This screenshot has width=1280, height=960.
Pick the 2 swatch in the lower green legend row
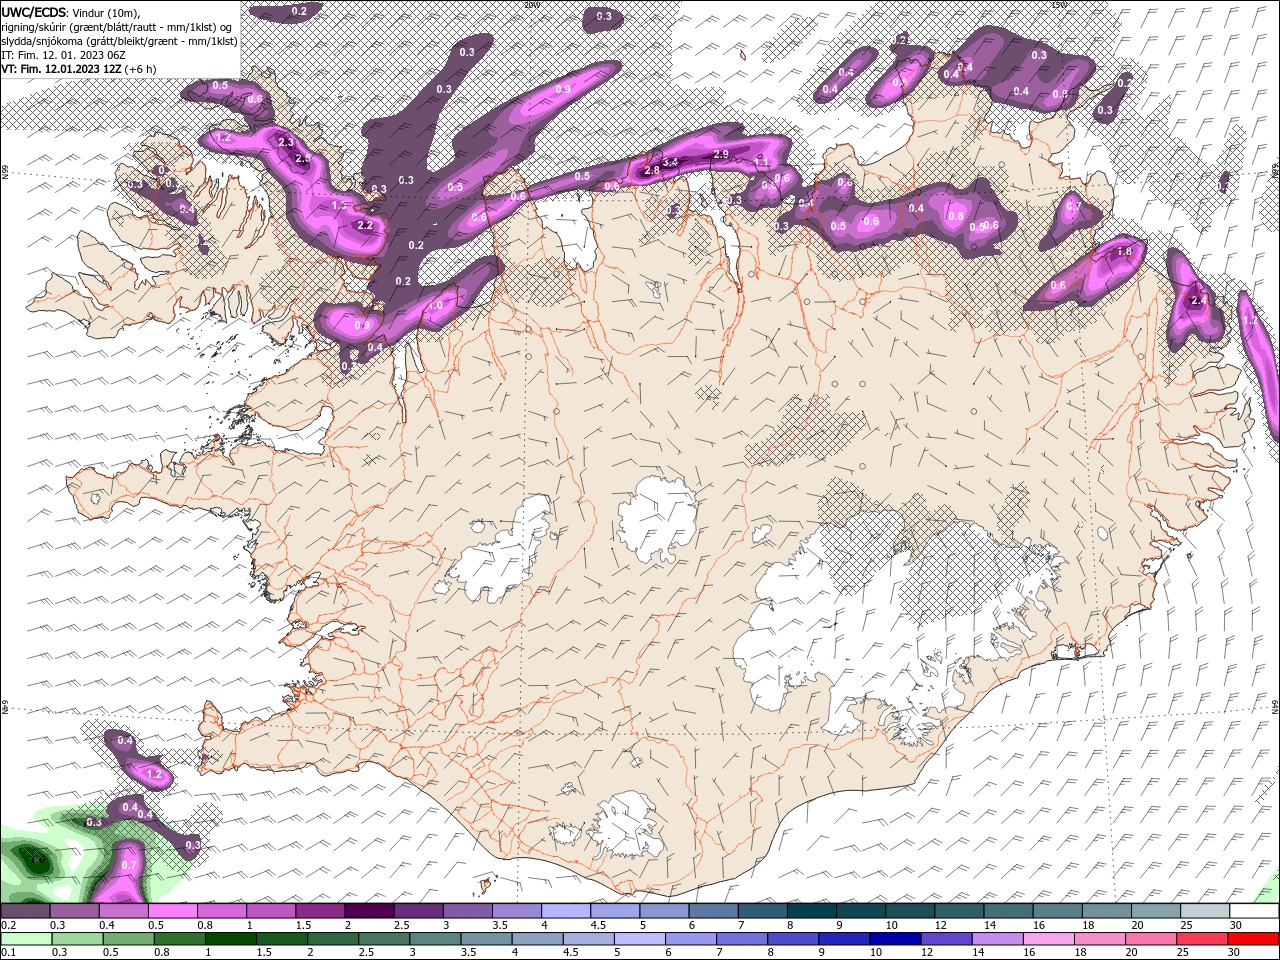(332, 939)
